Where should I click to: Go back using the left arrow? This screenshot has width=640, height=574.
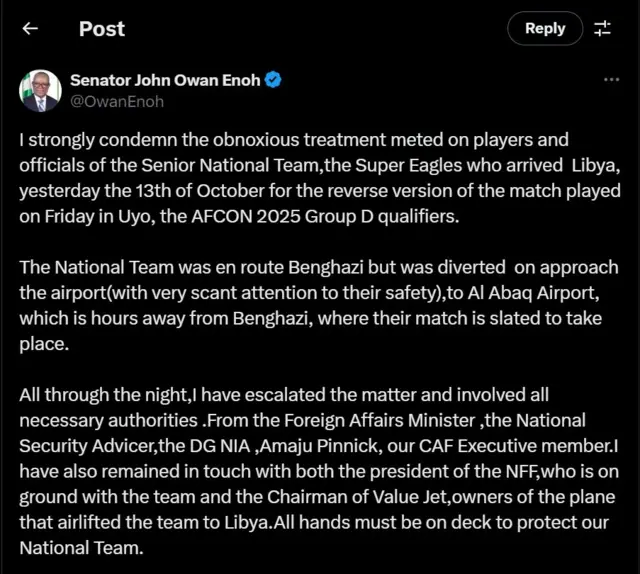pyautogui.click(x=30, y=29)
